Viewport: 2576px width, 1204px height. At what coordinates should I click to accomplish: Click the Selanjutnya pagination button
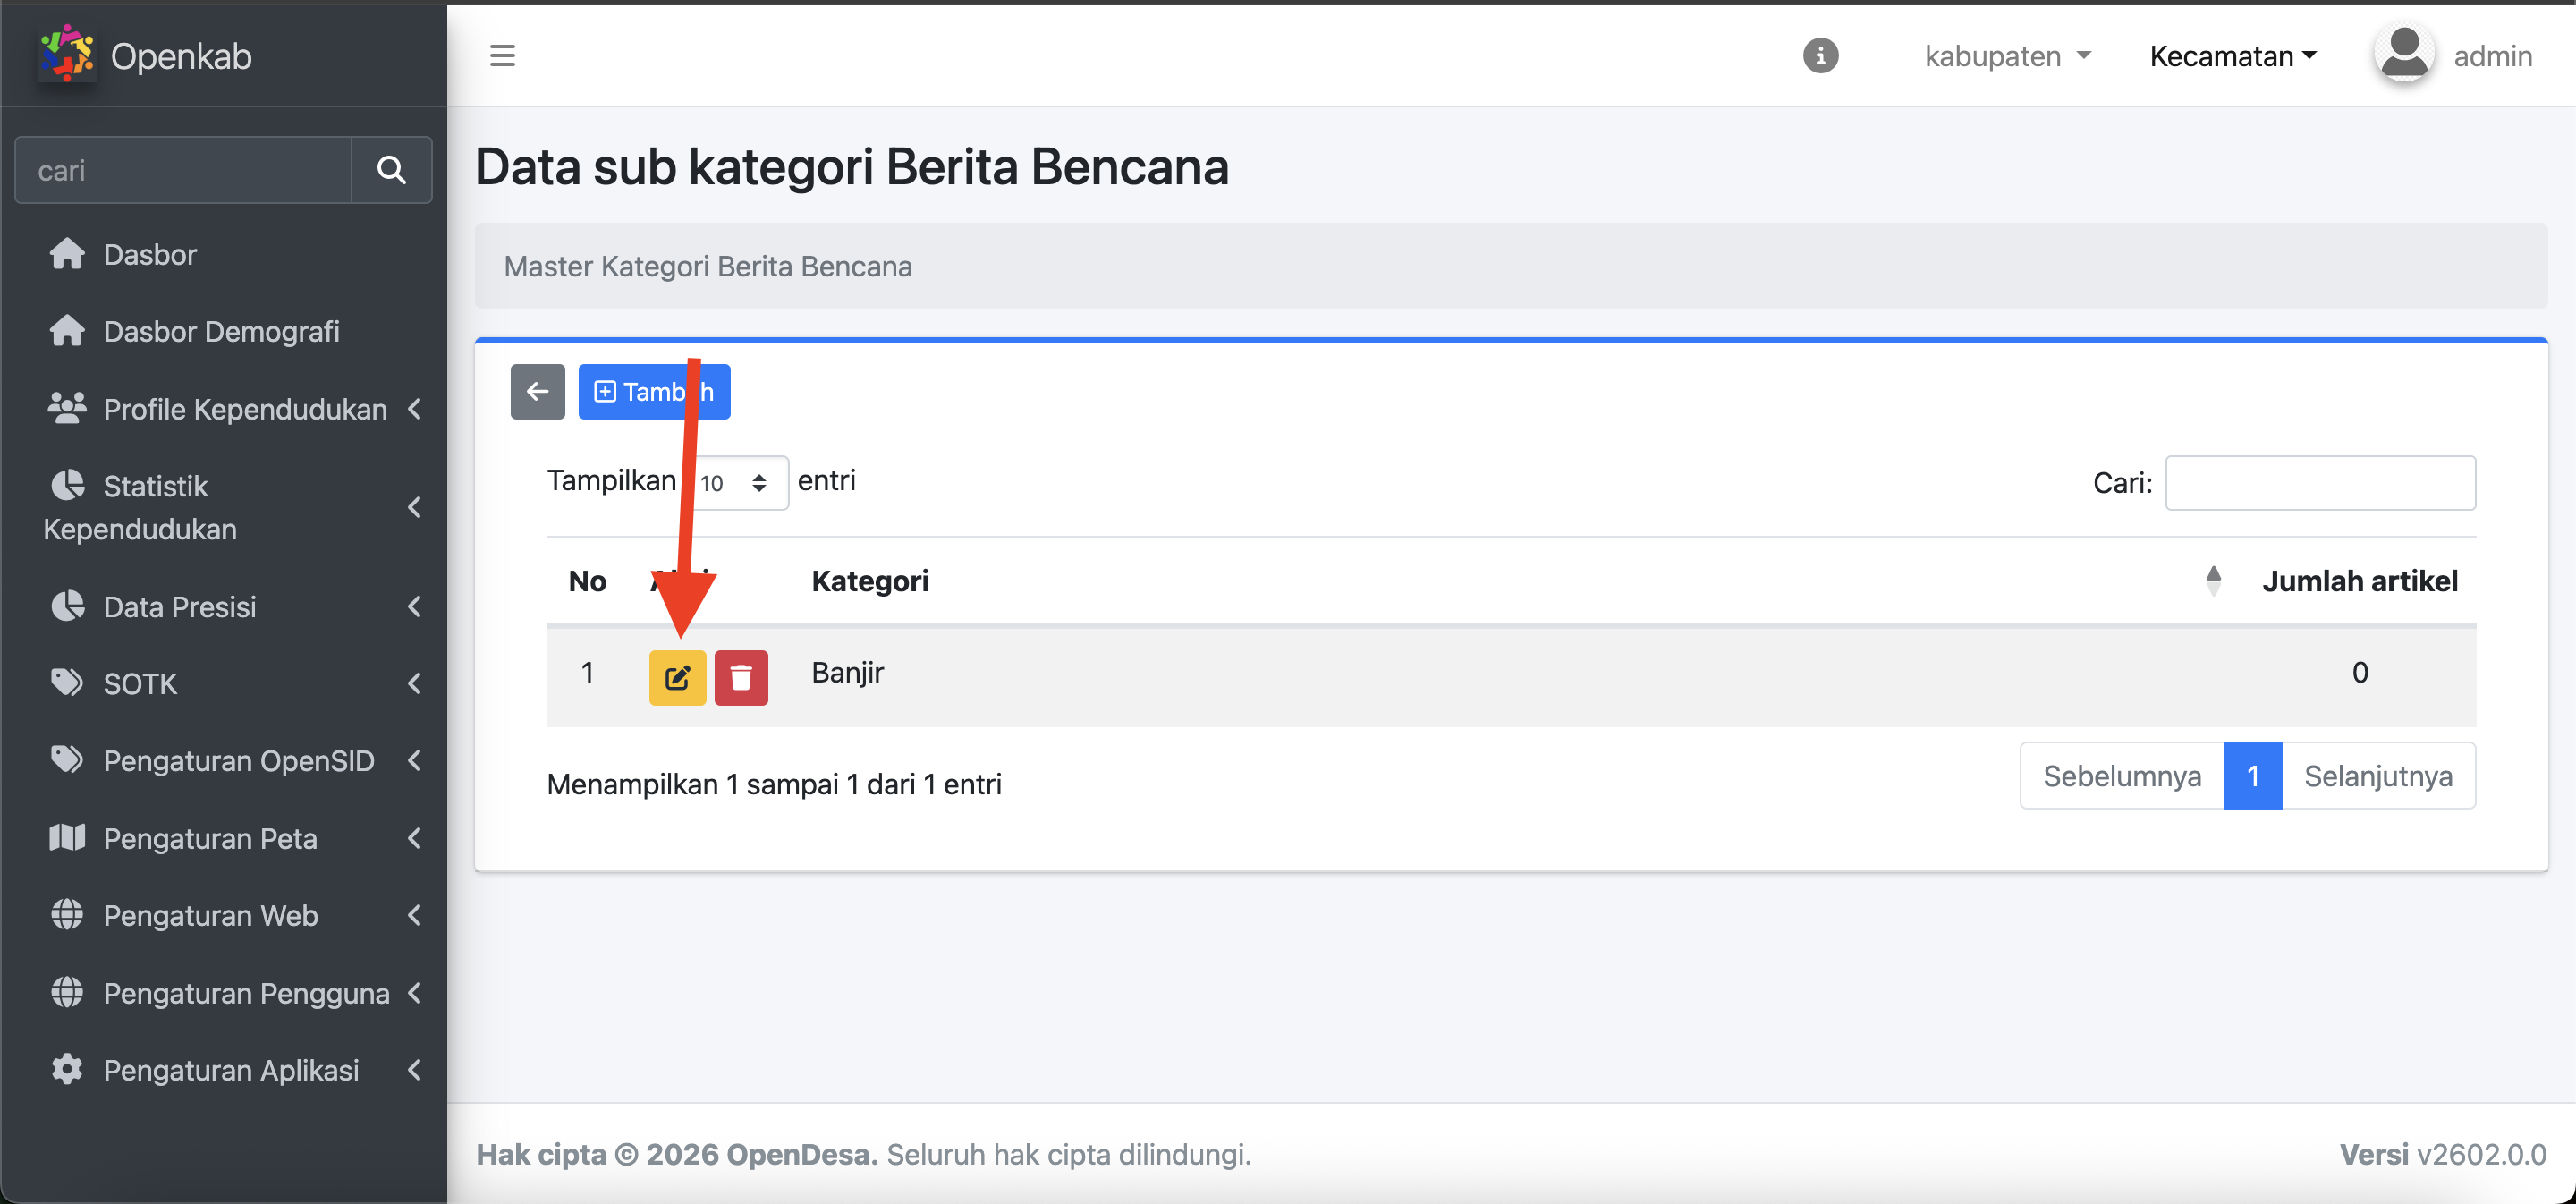(x=2377, y=776)
